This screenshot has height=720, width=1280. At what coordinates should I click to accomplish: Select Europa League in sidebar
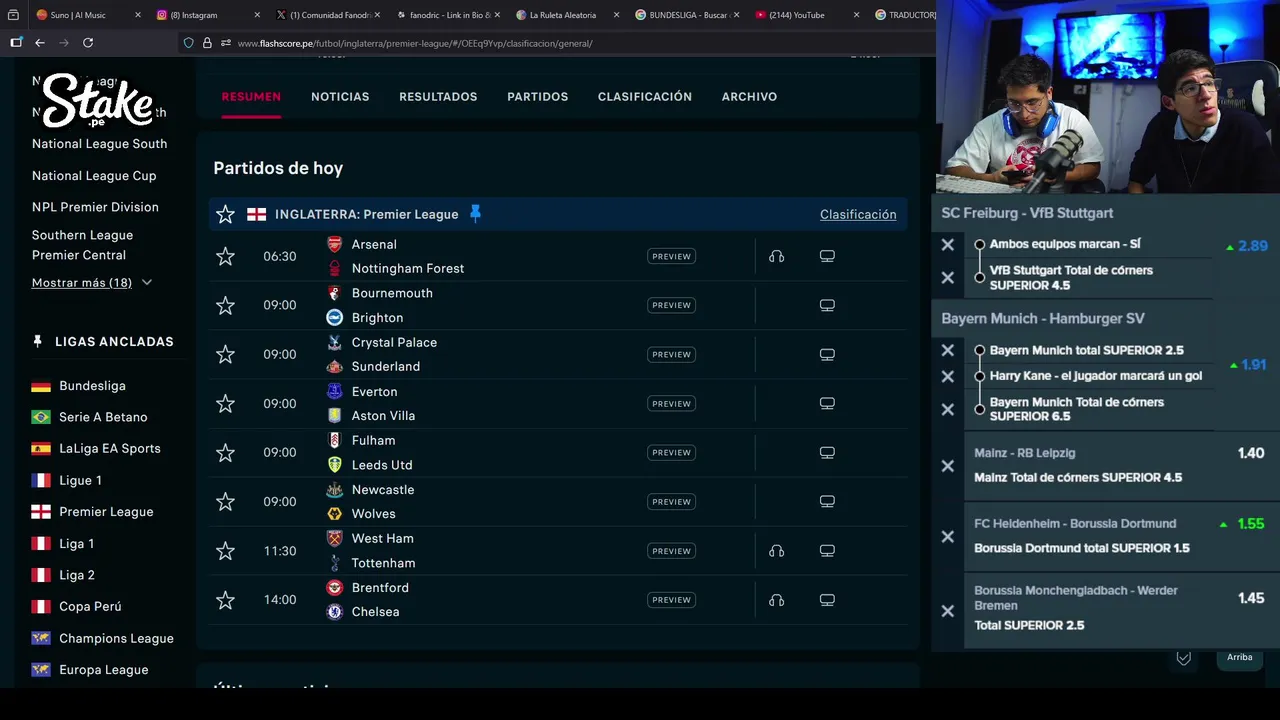point(103,670)
